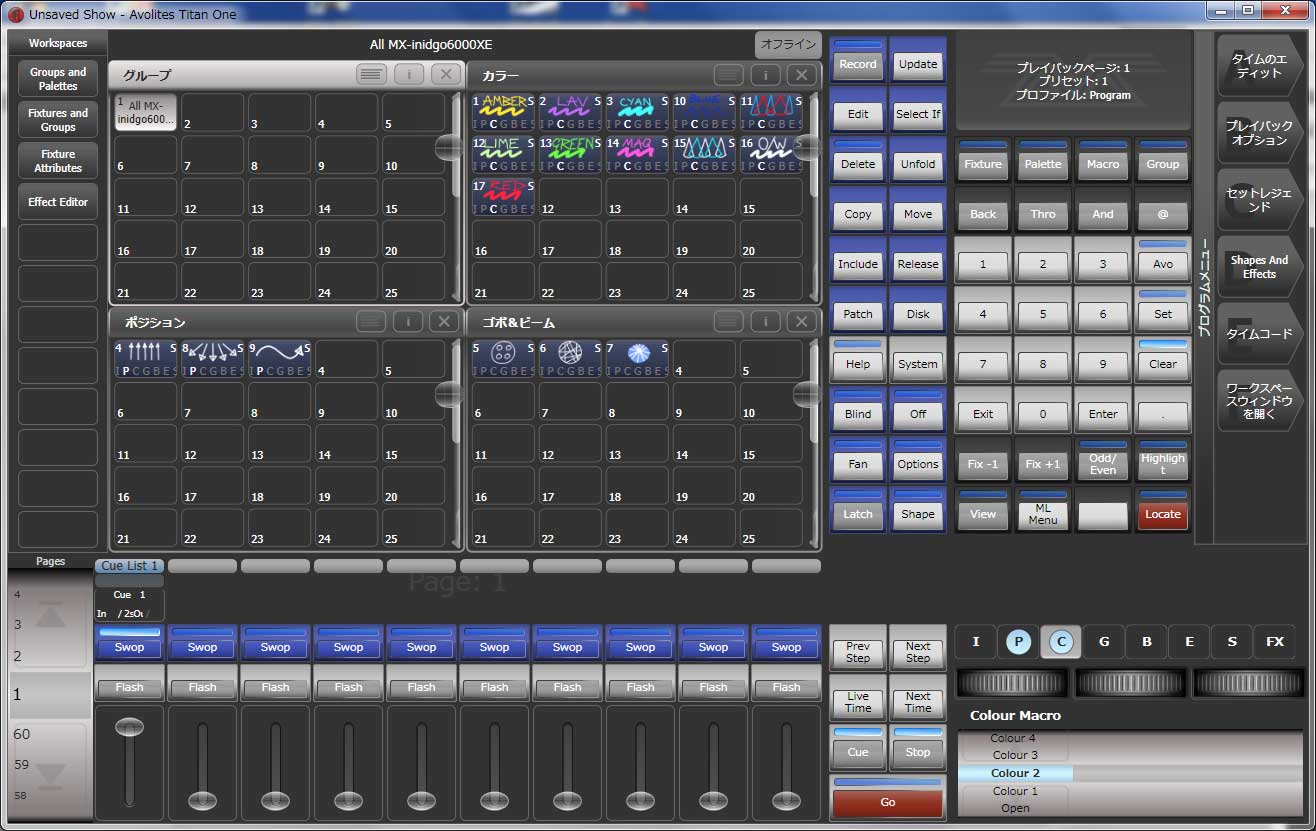Image resolution: width=1316 pixels, height=831 pixels.
Task: Open the プレイバックオプション menu option
Action: pyautogui.click(x=1260, y=133)
